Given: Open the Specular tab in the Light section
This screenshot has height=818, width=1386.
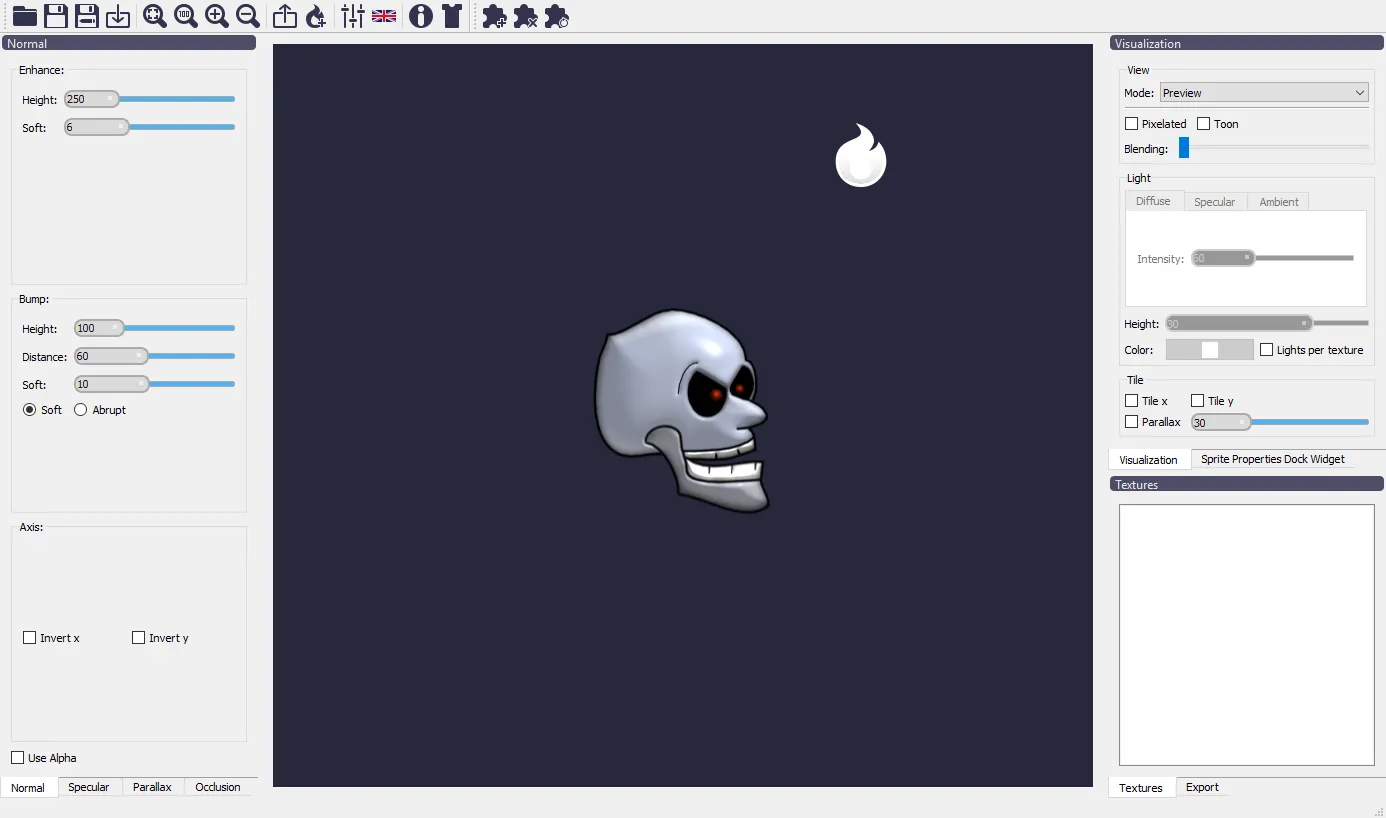Looking at the screenshot, I should 1215,202.
